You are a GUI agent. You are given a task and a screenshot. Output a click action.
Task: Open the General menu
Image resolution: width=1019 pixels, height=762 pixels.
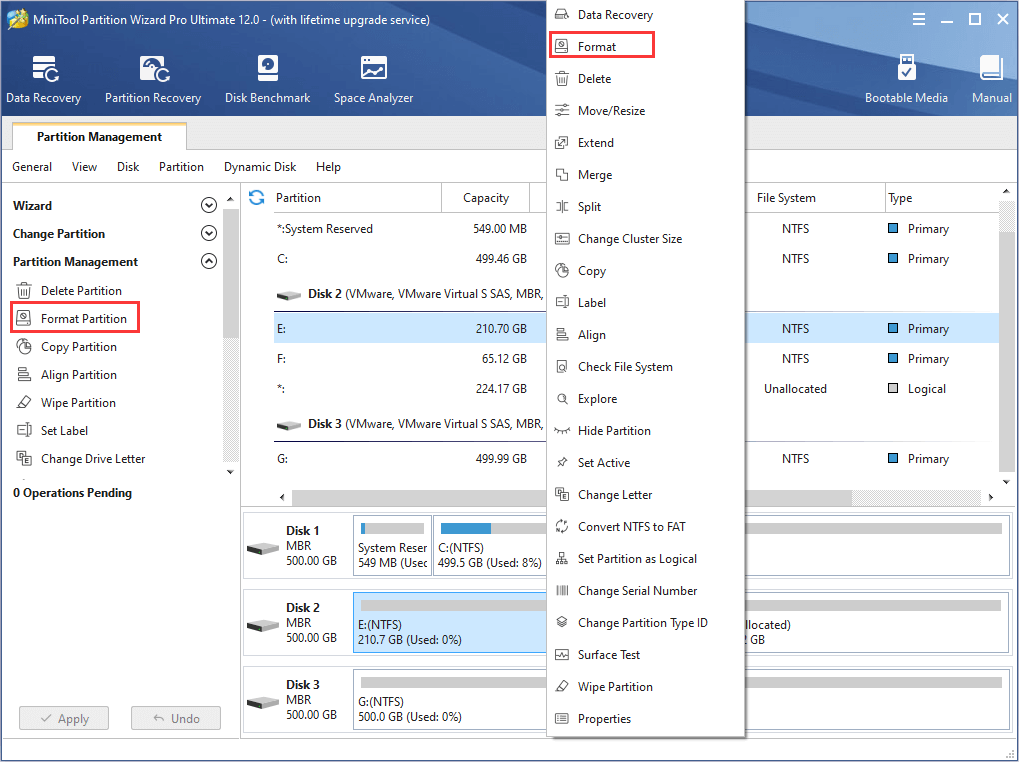click(x=32, y=167)
